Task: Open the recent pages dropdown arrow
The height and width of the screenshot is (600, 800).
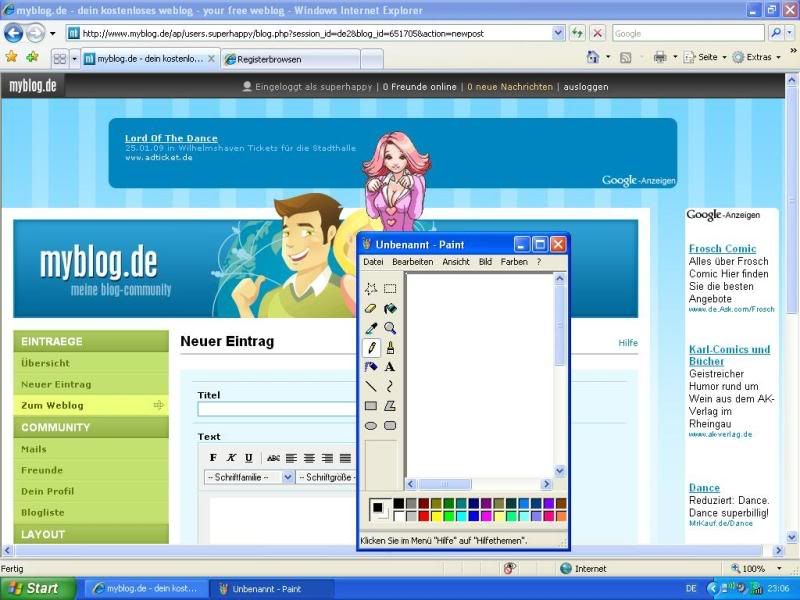Action: coord(53,34)
